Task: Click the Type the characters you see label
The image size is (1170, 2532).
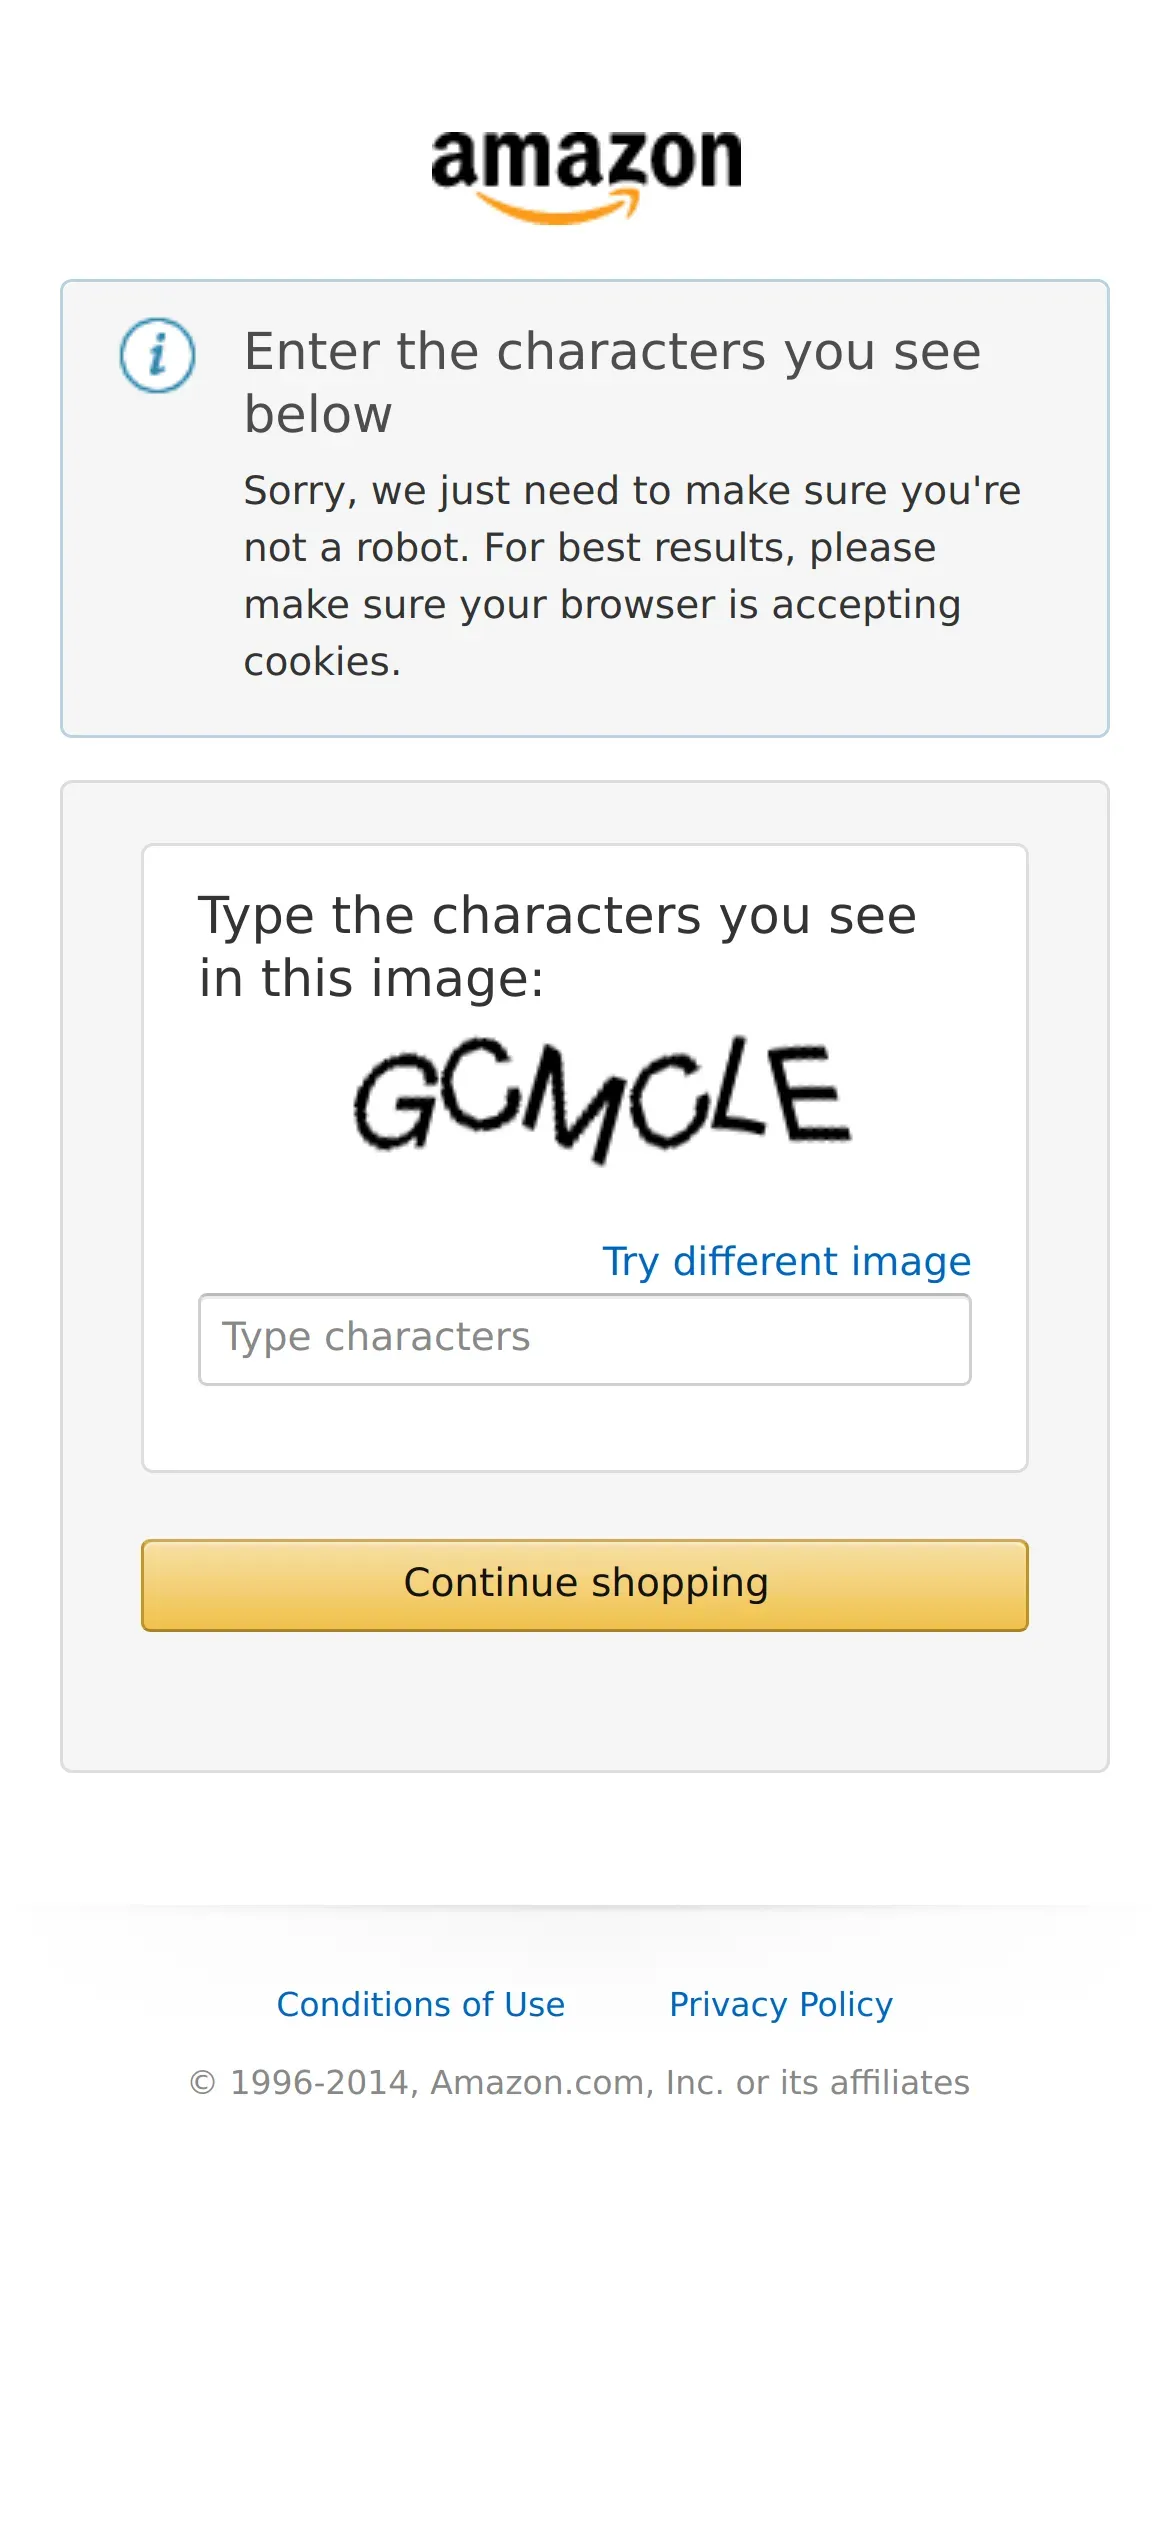Action: click(x=557, y=946)
